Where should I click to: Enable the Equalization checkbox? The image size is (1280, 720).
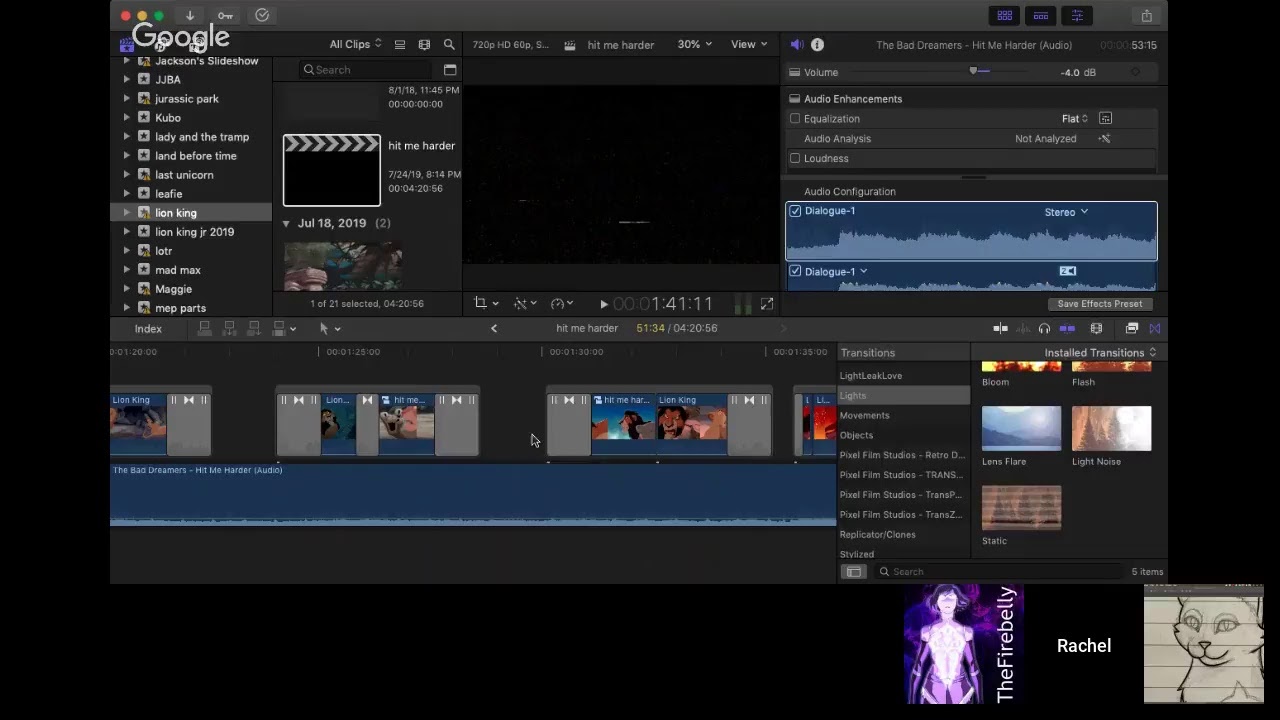[x=795, y=118]
